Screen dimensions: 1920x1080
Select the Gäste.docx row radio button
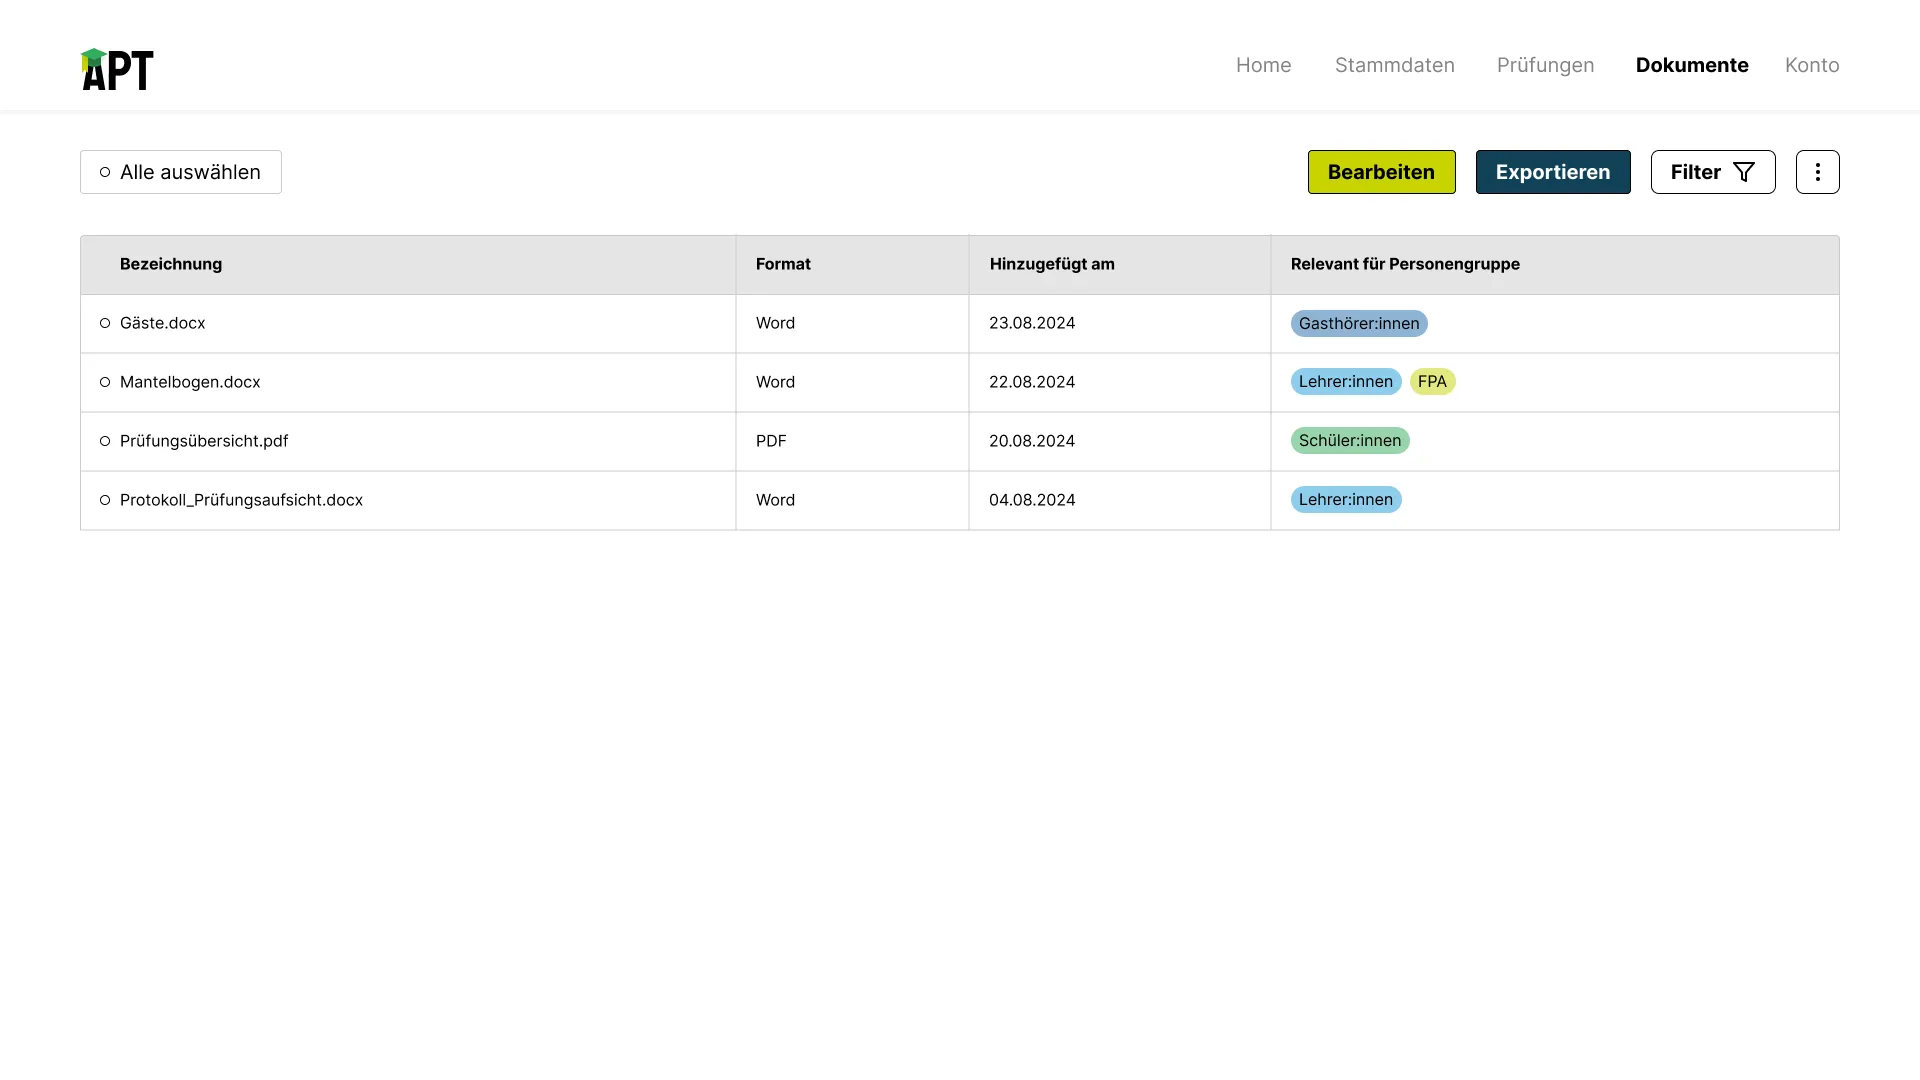pos(105,323)
